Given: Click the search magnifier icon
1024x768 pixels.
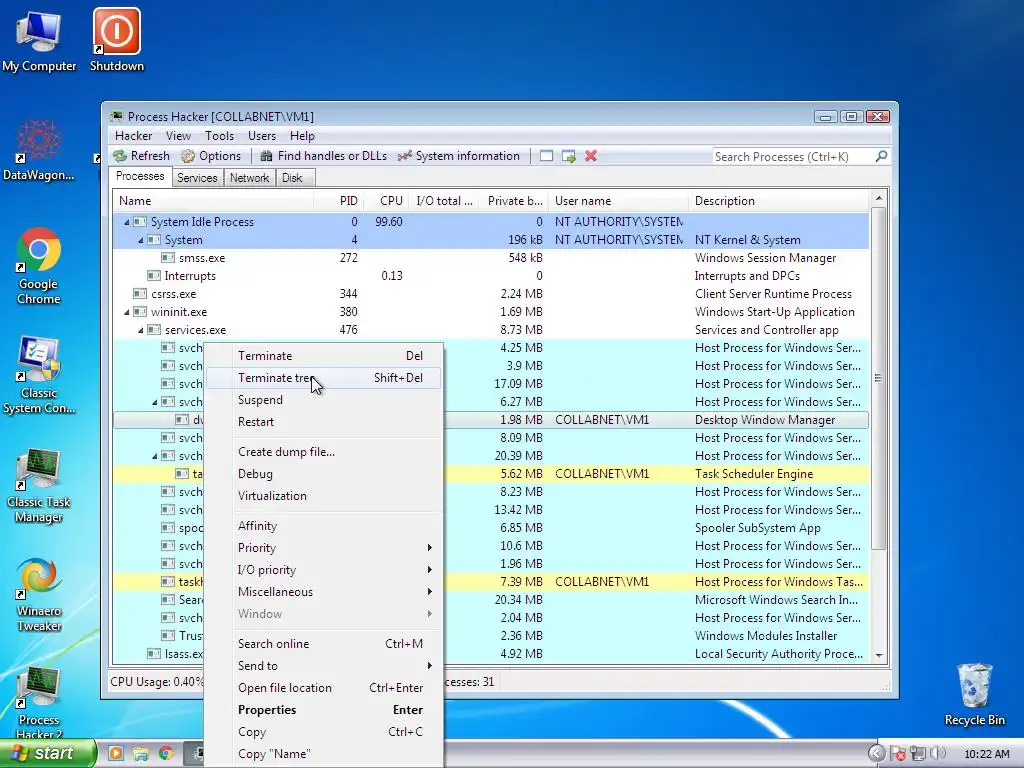Looking at the screenshot, I should [x=881, y=156].
